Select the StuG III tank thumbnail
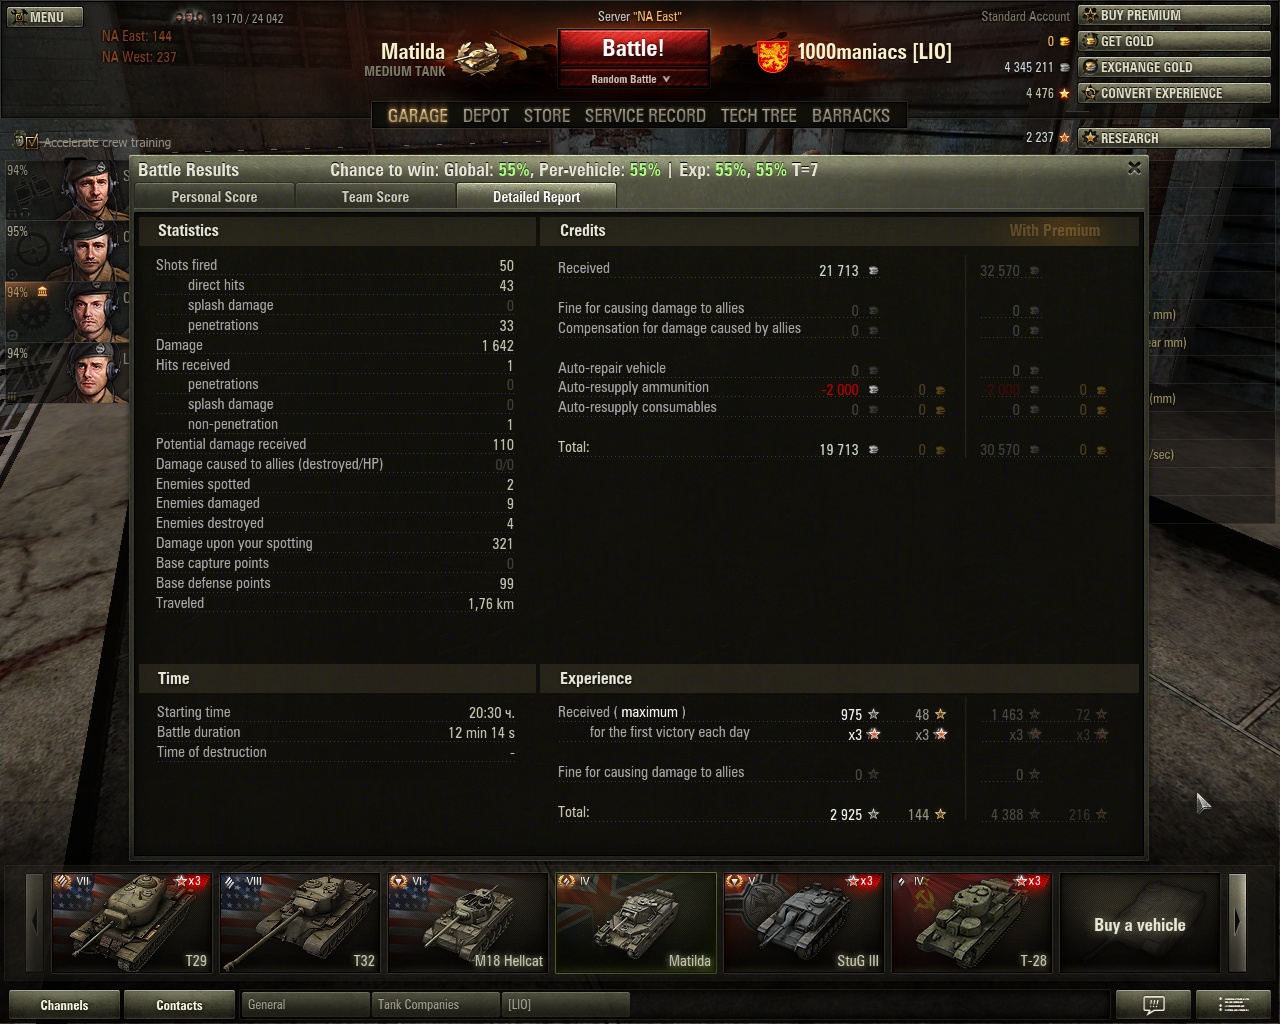 tap(804, 922)
